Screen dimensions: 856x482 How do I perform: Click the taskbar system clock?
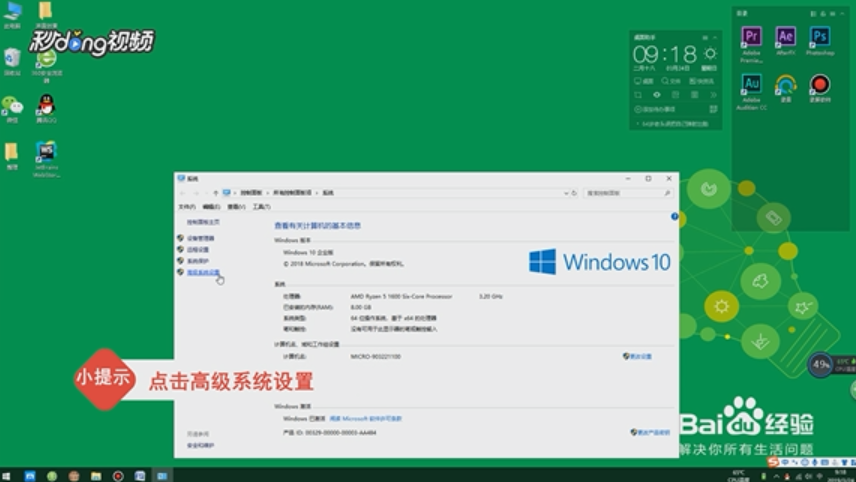point(841,476)
